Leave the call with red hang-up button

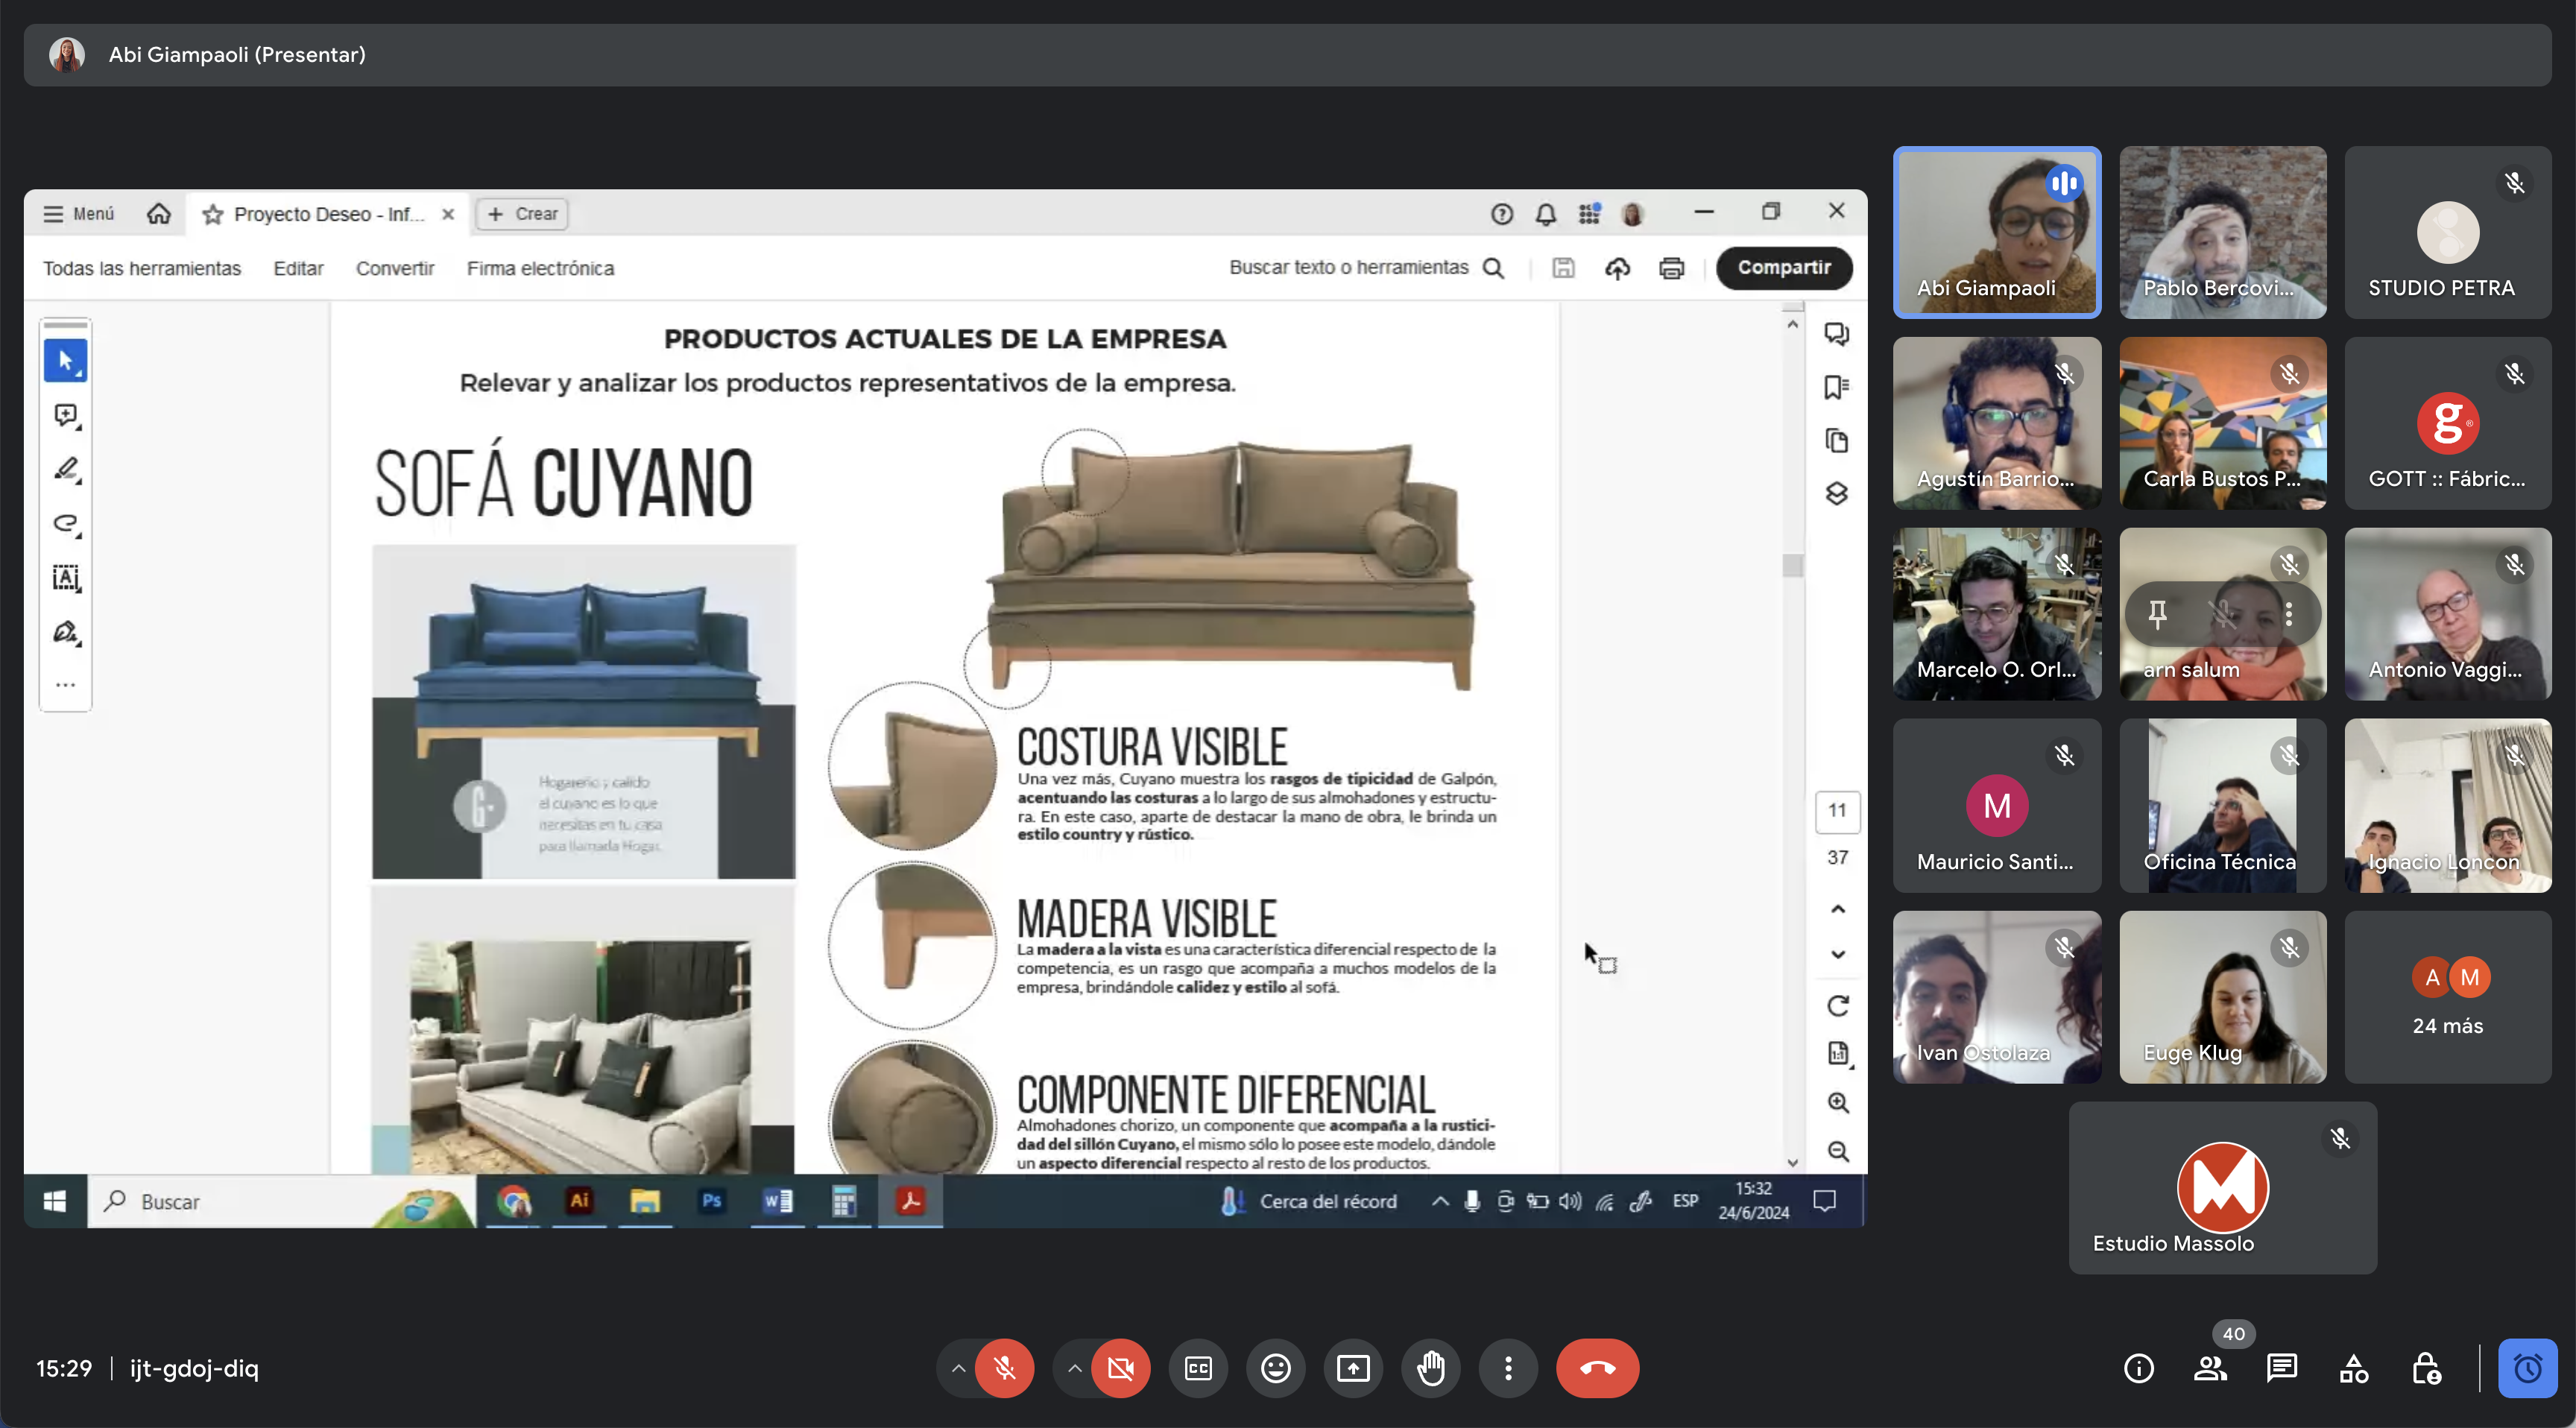1597,1368
